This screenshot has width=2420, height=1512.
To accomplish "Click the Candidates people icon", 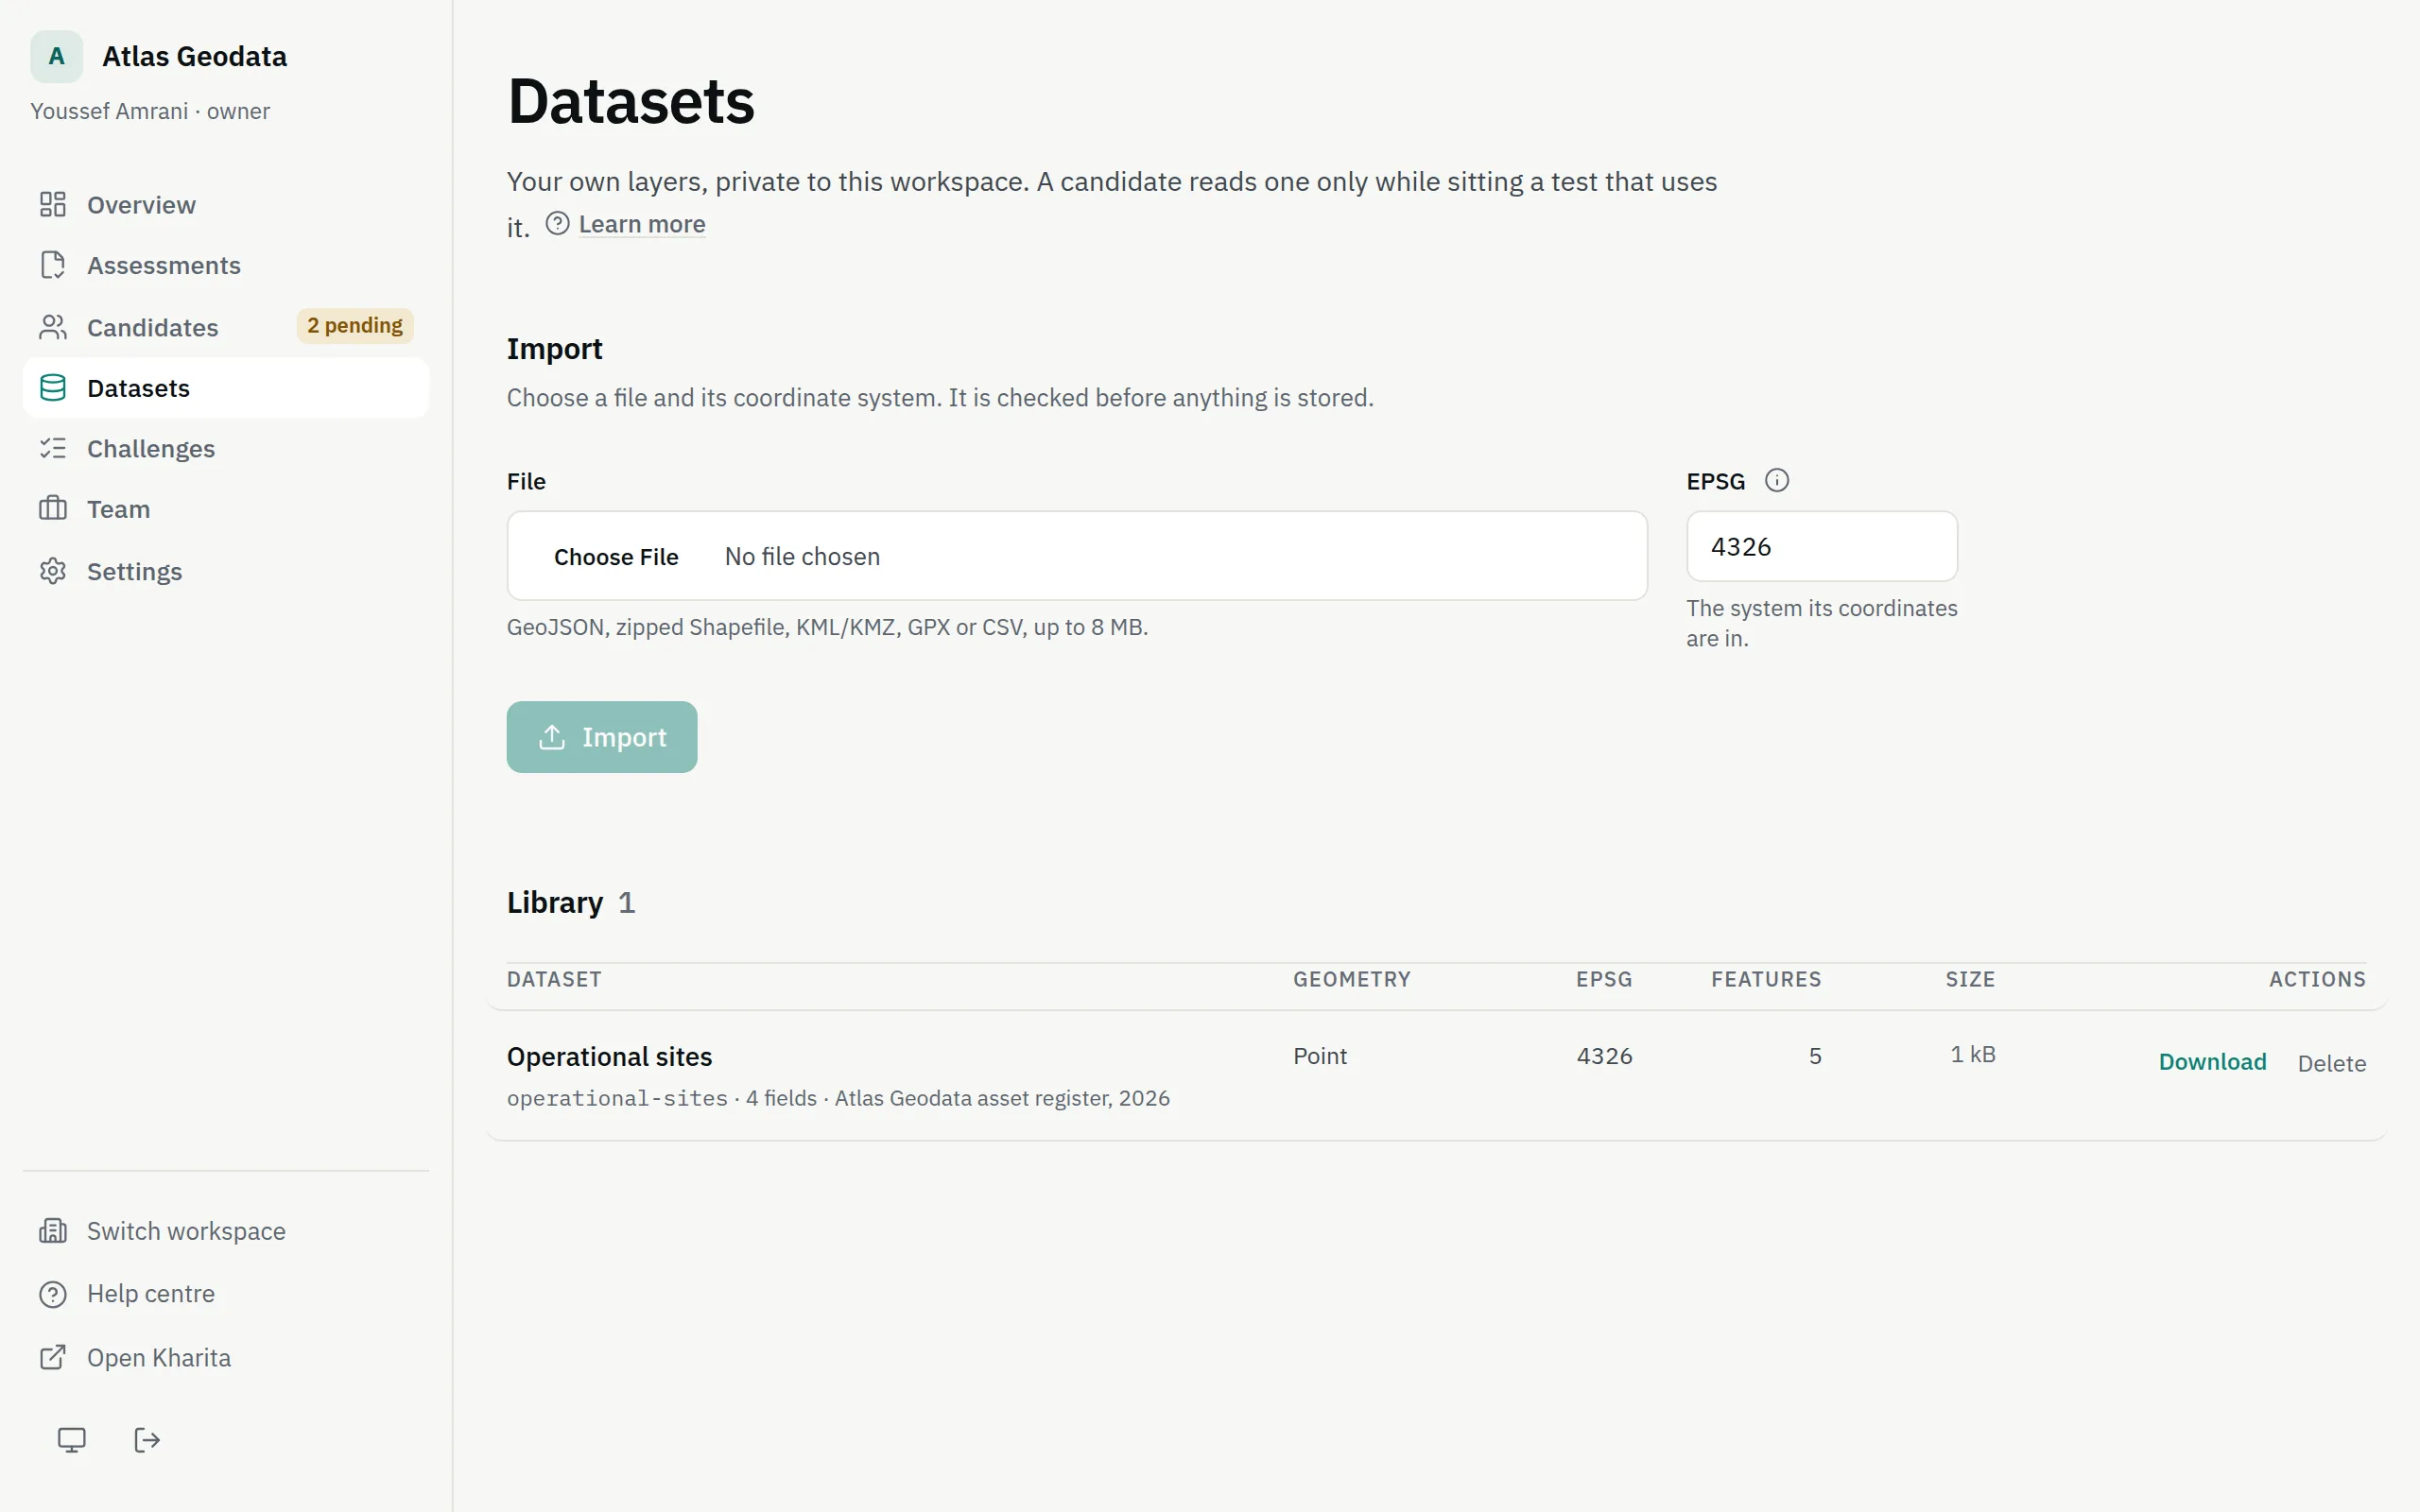I will click(53, 327).
